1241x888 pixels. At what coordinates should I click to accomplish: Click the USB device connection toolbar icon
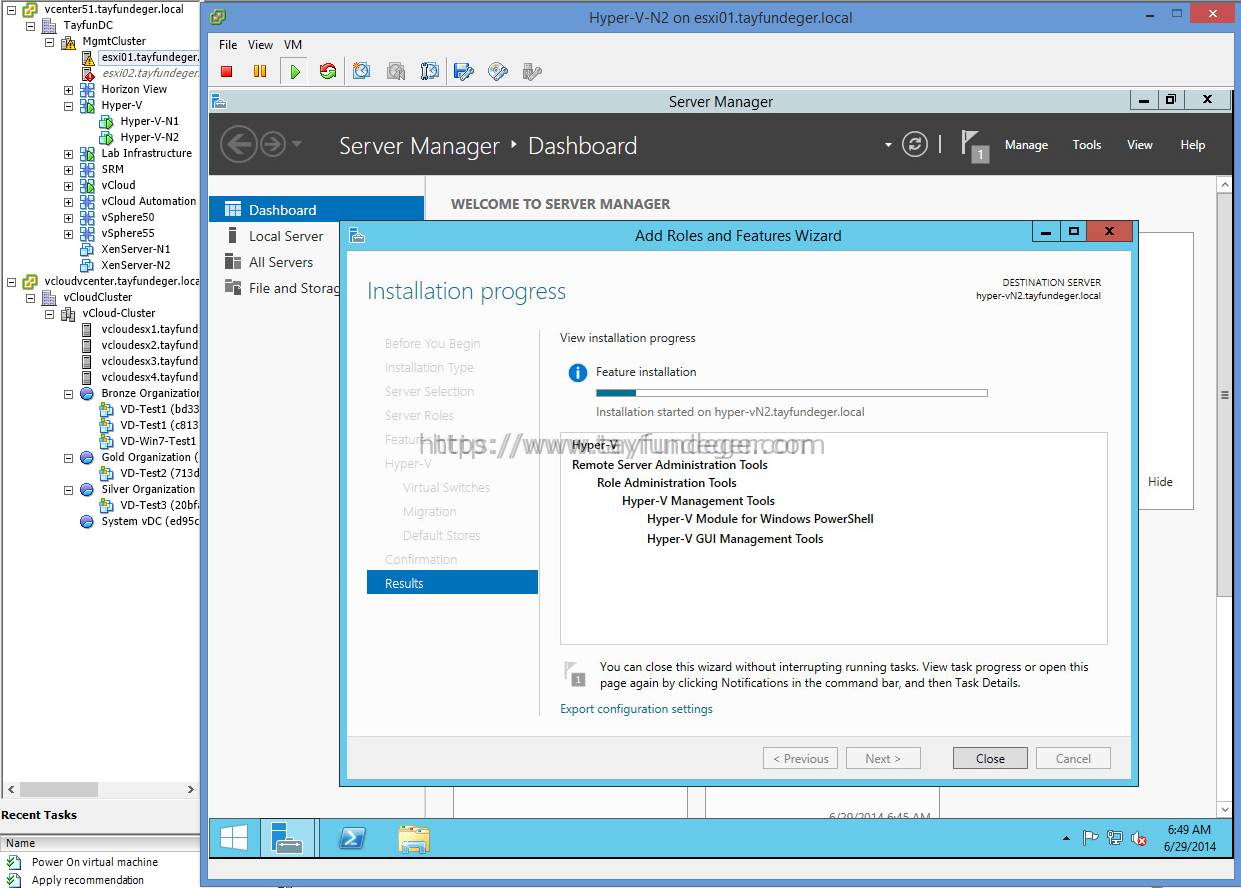[x=532, y=71]
